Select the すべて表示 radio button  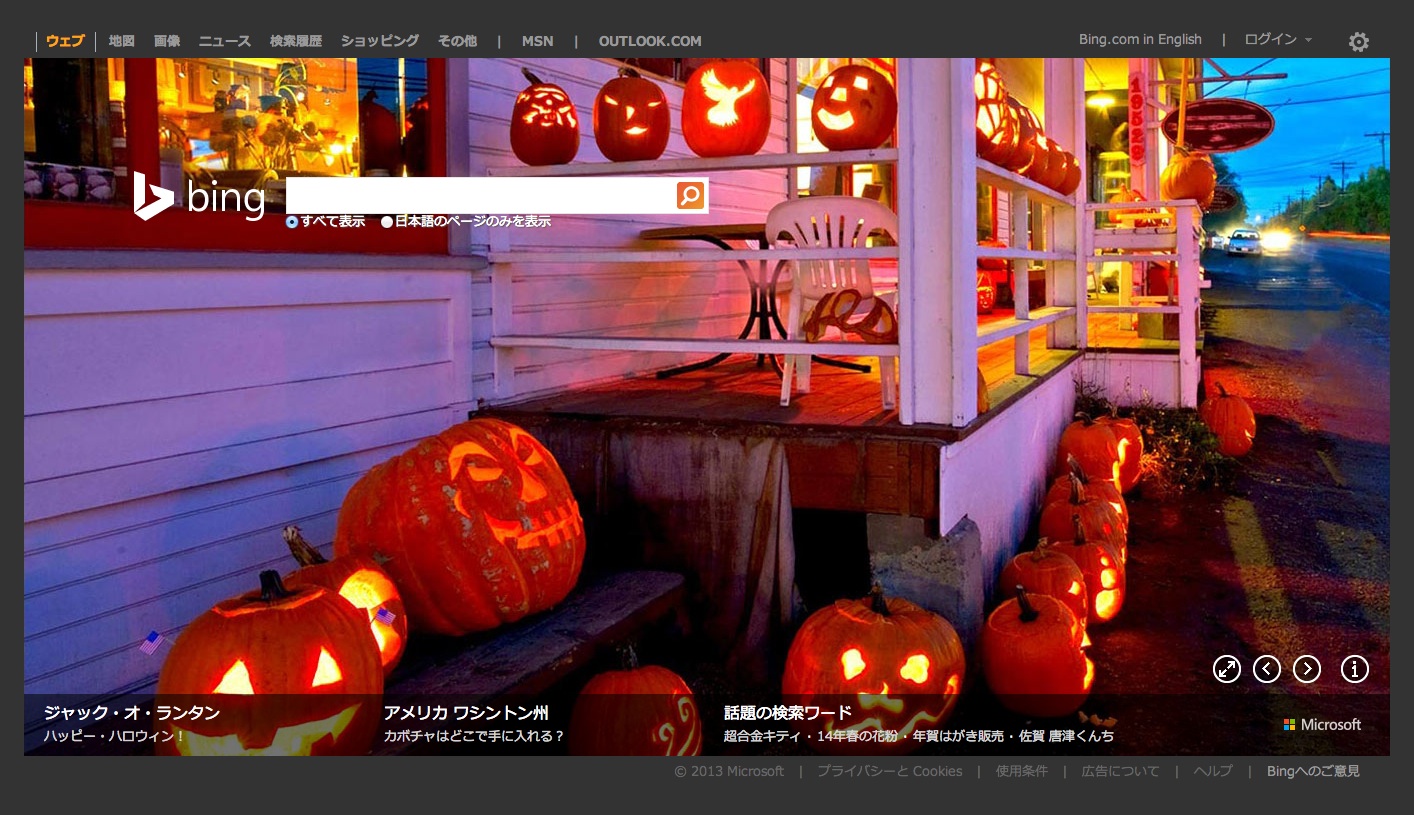click(x=292, y=222)
